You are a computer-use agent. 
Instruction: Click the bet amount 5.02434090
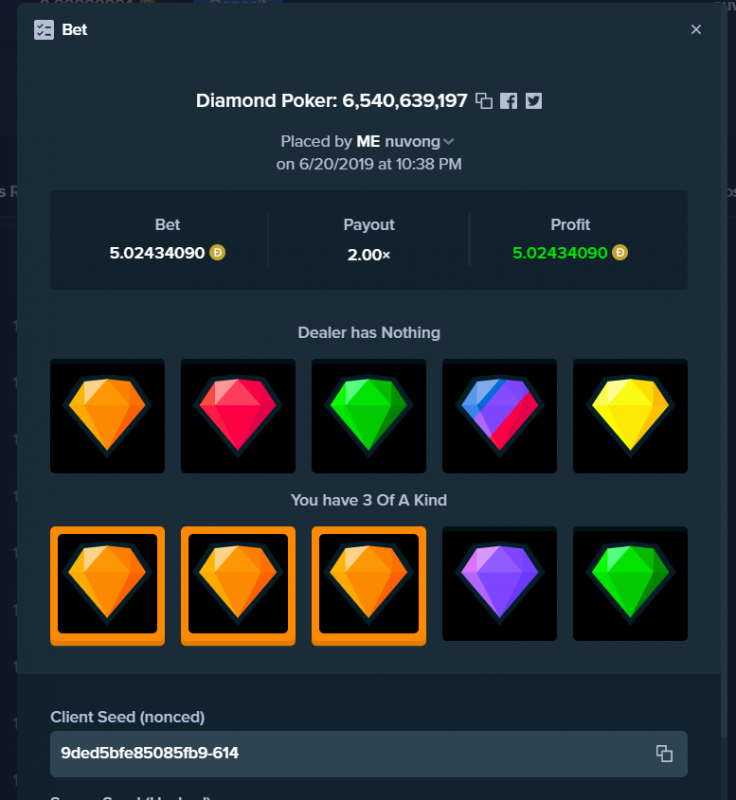point(157,253)
